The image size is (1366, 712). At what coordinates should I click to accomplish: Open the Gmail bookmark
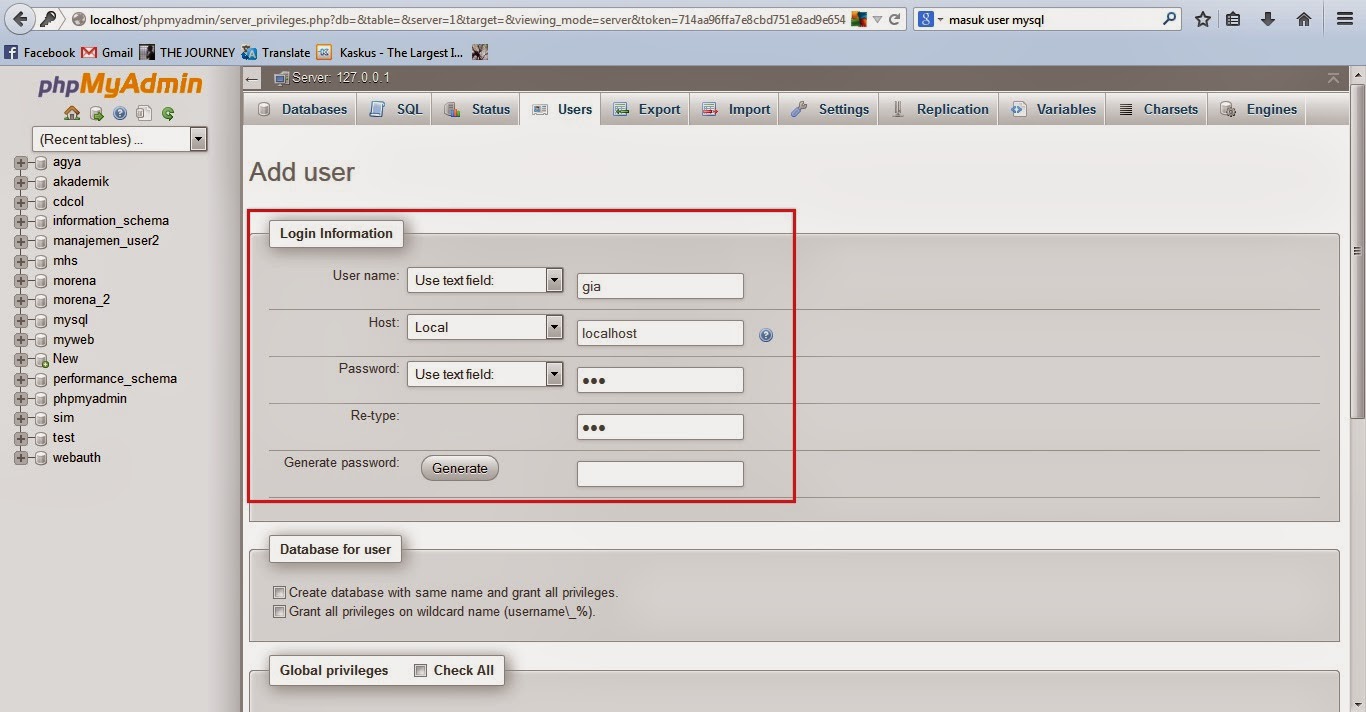107,53
